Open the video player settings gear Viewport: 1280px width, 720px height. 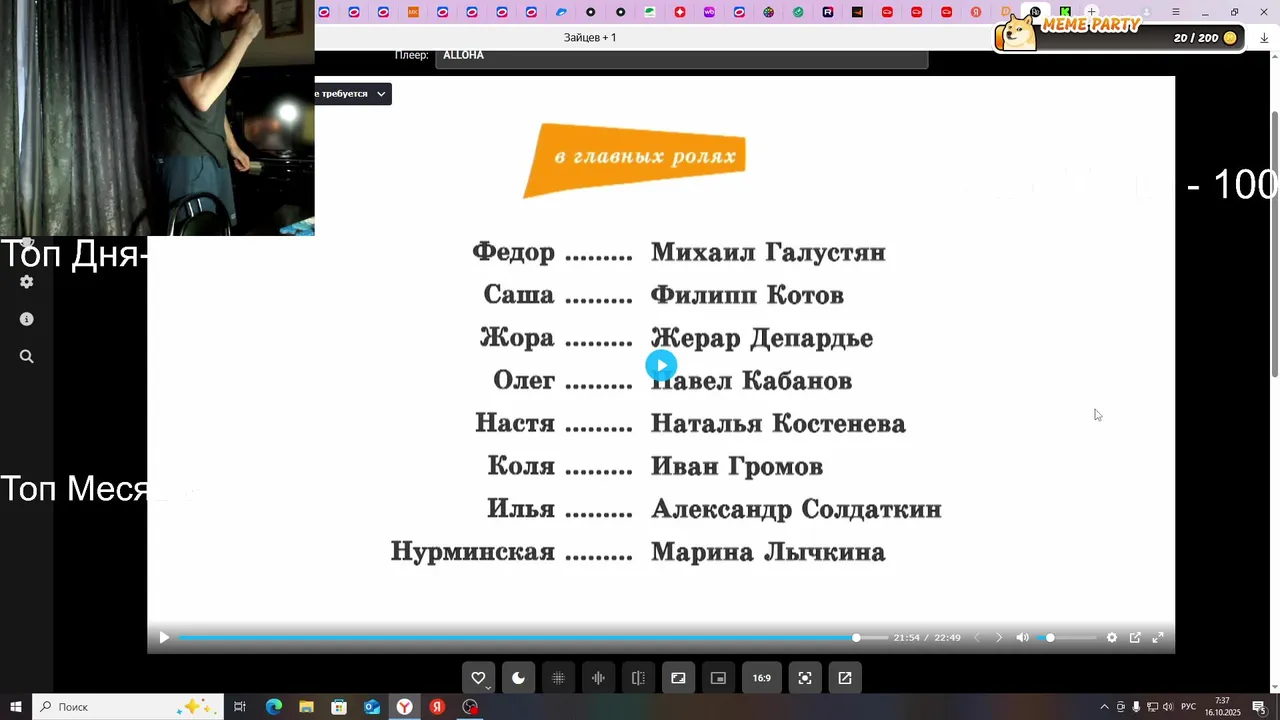point(1112,638)
